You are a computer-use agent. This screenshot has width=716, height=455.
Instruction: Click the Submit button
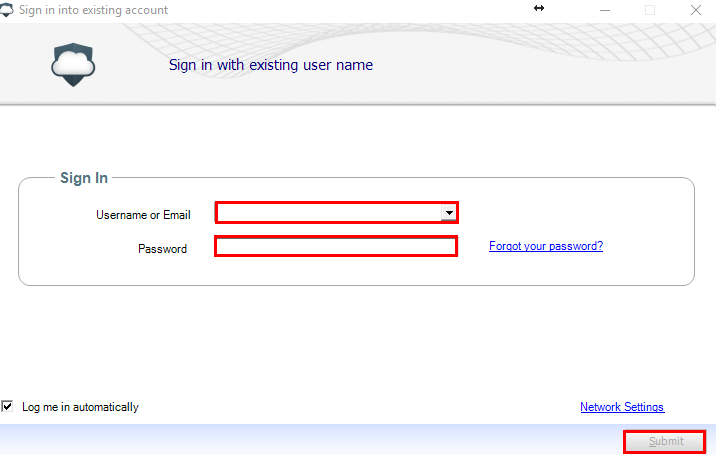point(665,441)
